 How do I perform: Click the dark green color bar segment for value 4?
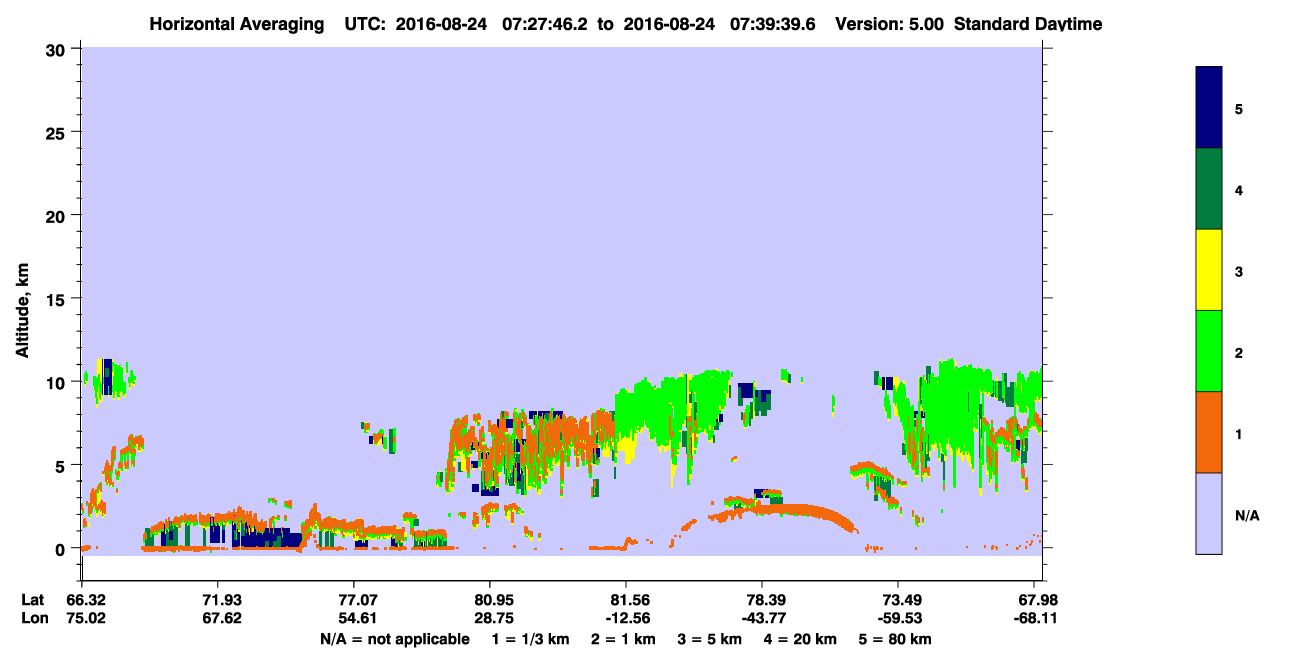(1208, 189)
